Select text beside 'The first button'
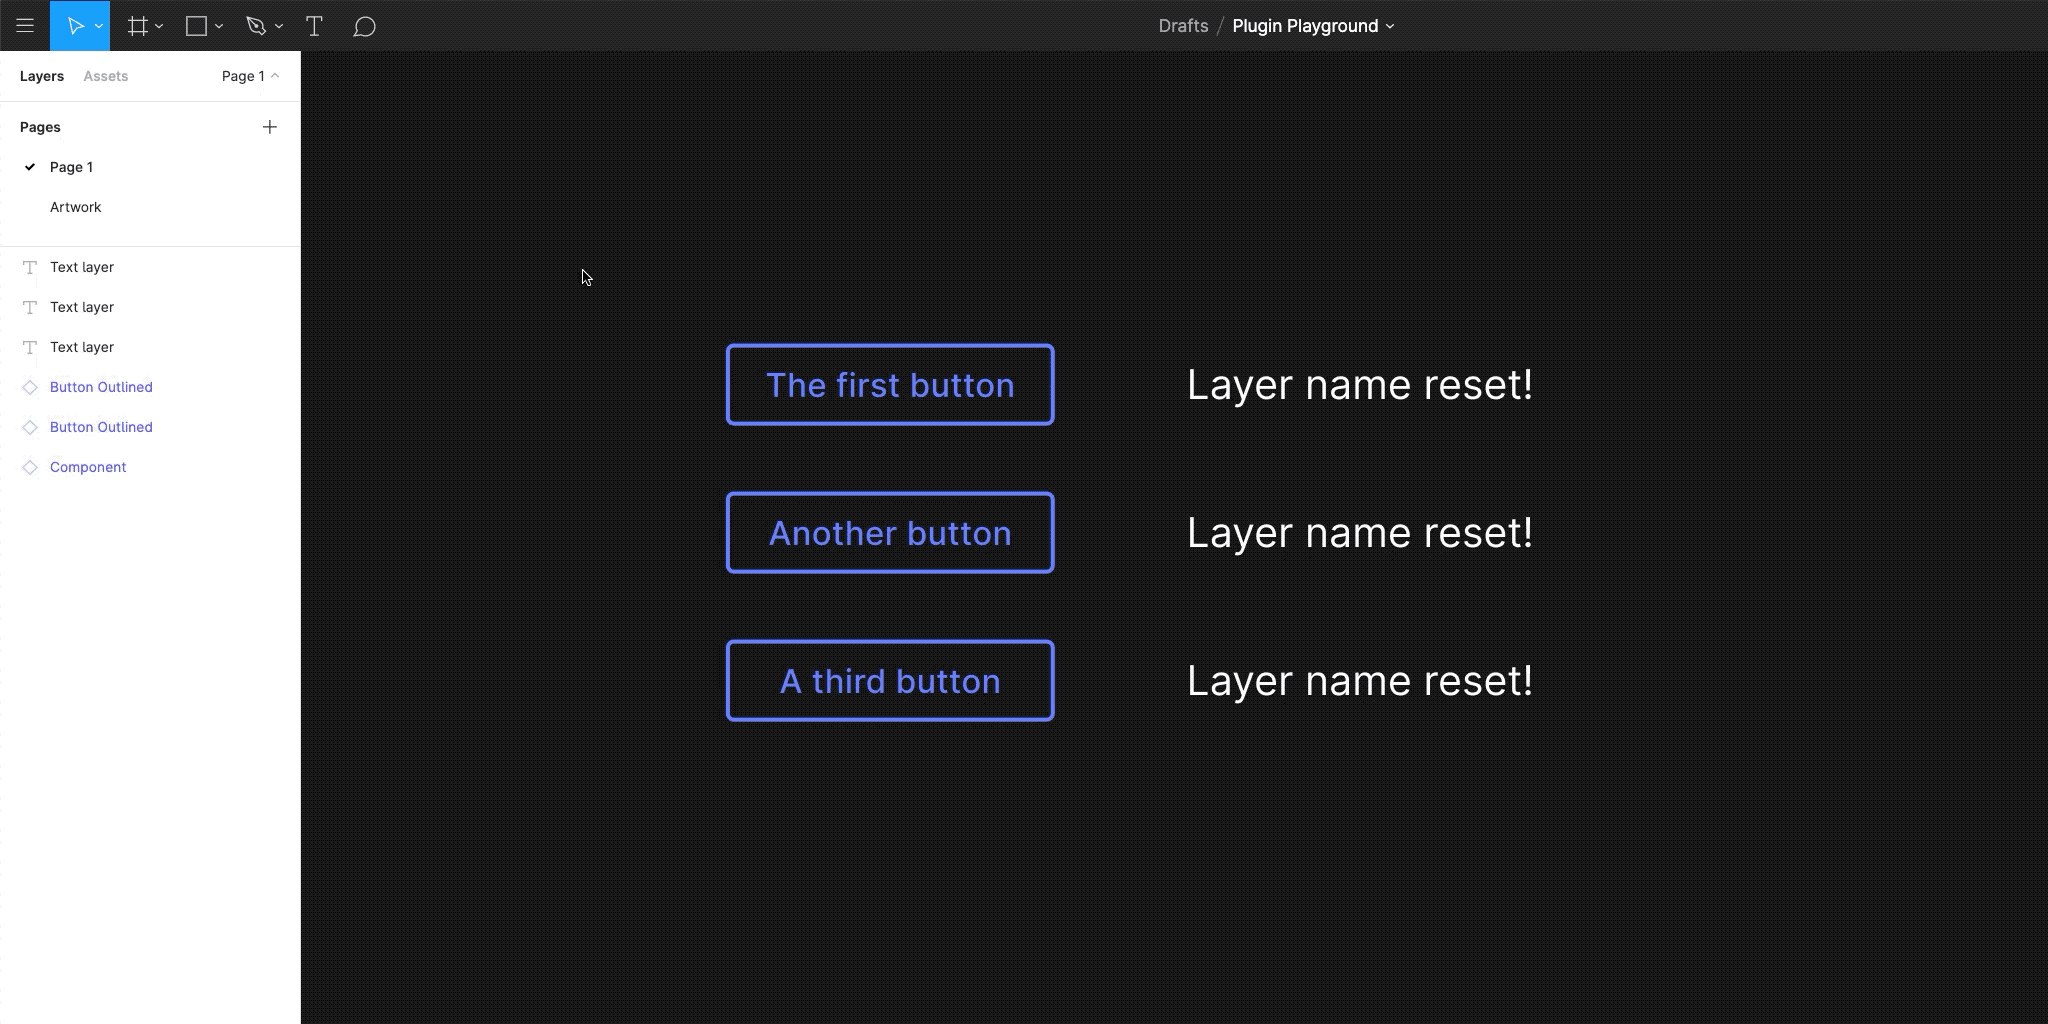 coord(1360,385)
